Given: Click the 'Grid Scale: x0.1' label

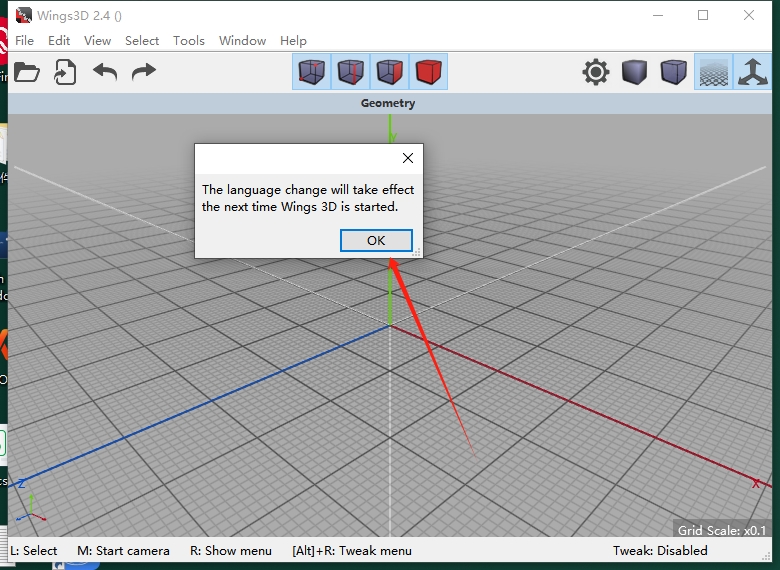Looking at the screenshot, I should pyautogui.click(x=722, y=531).
